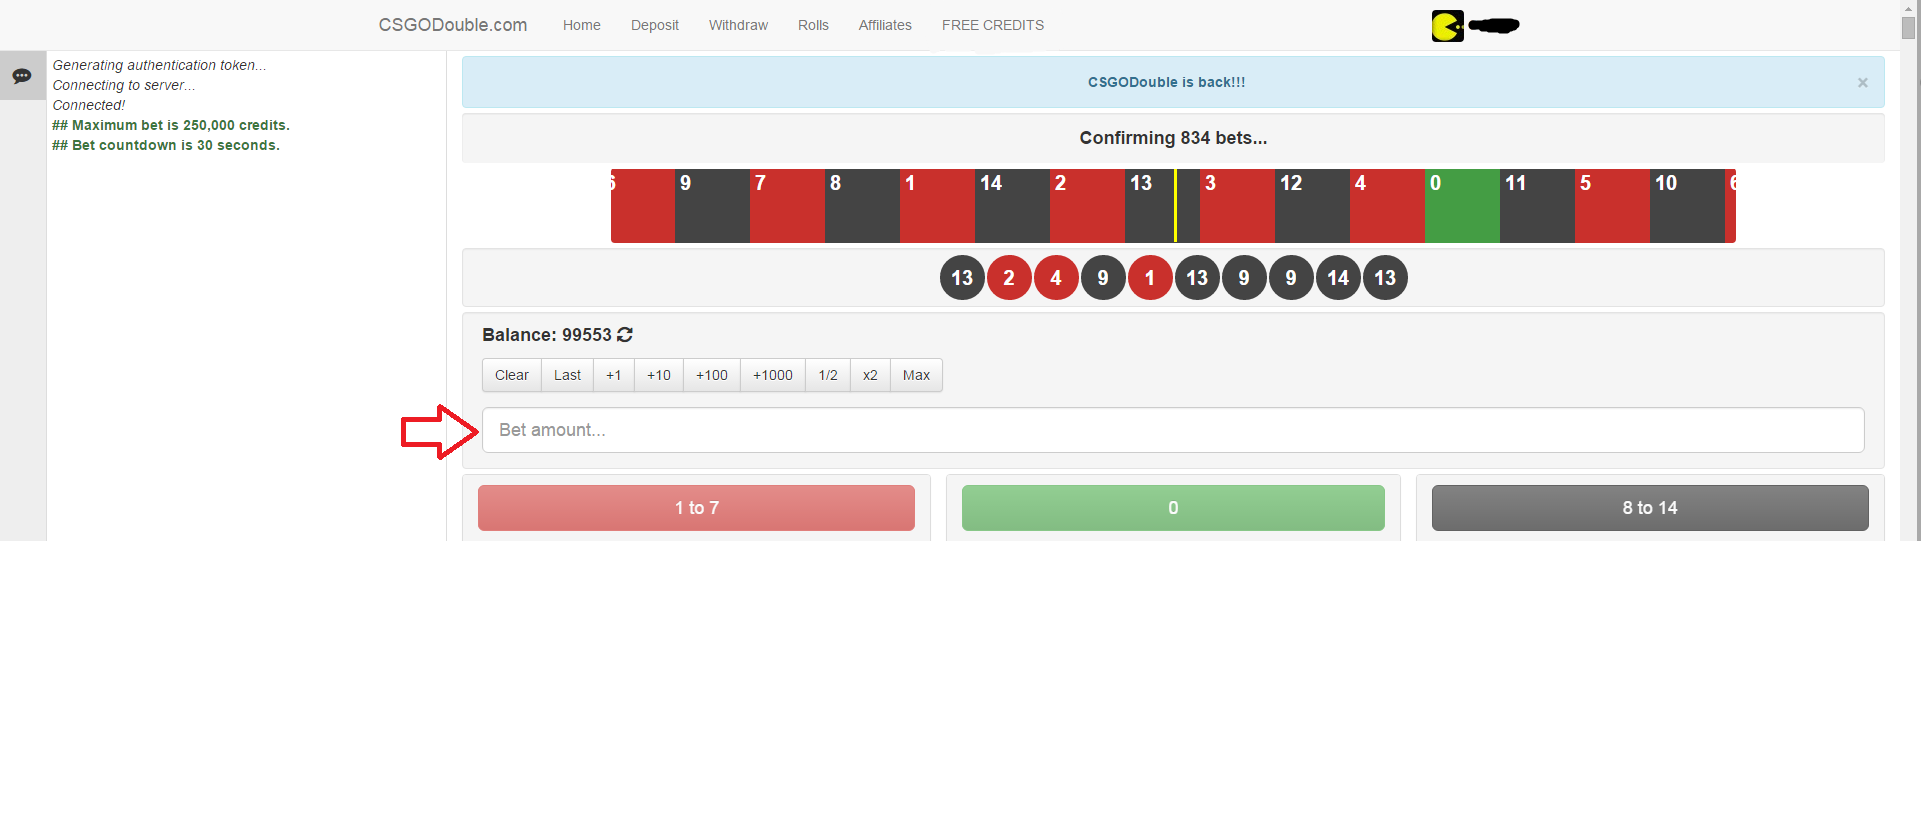Click the wheel tile numbered 10
Viewport: 1921px width, 816px height.
[1687, 206]
